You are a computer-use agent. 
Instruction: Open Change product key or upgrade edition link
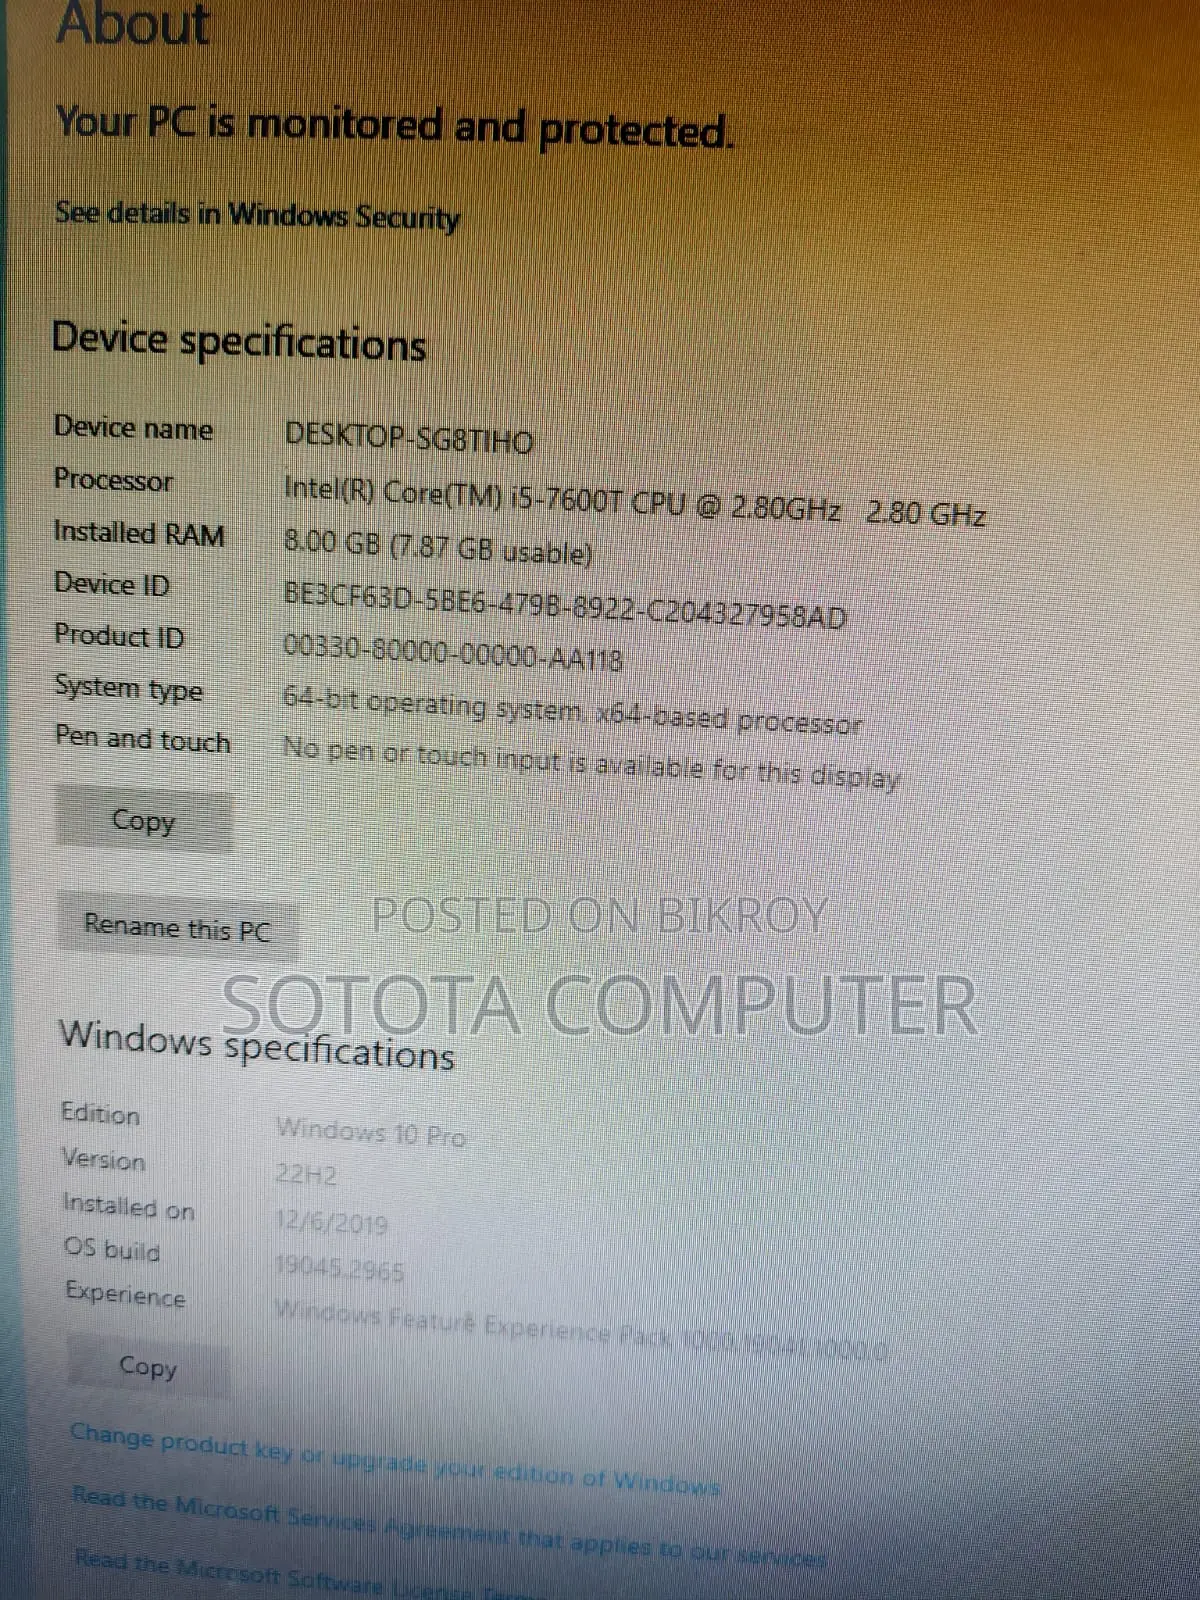(x=395, y=1458)
